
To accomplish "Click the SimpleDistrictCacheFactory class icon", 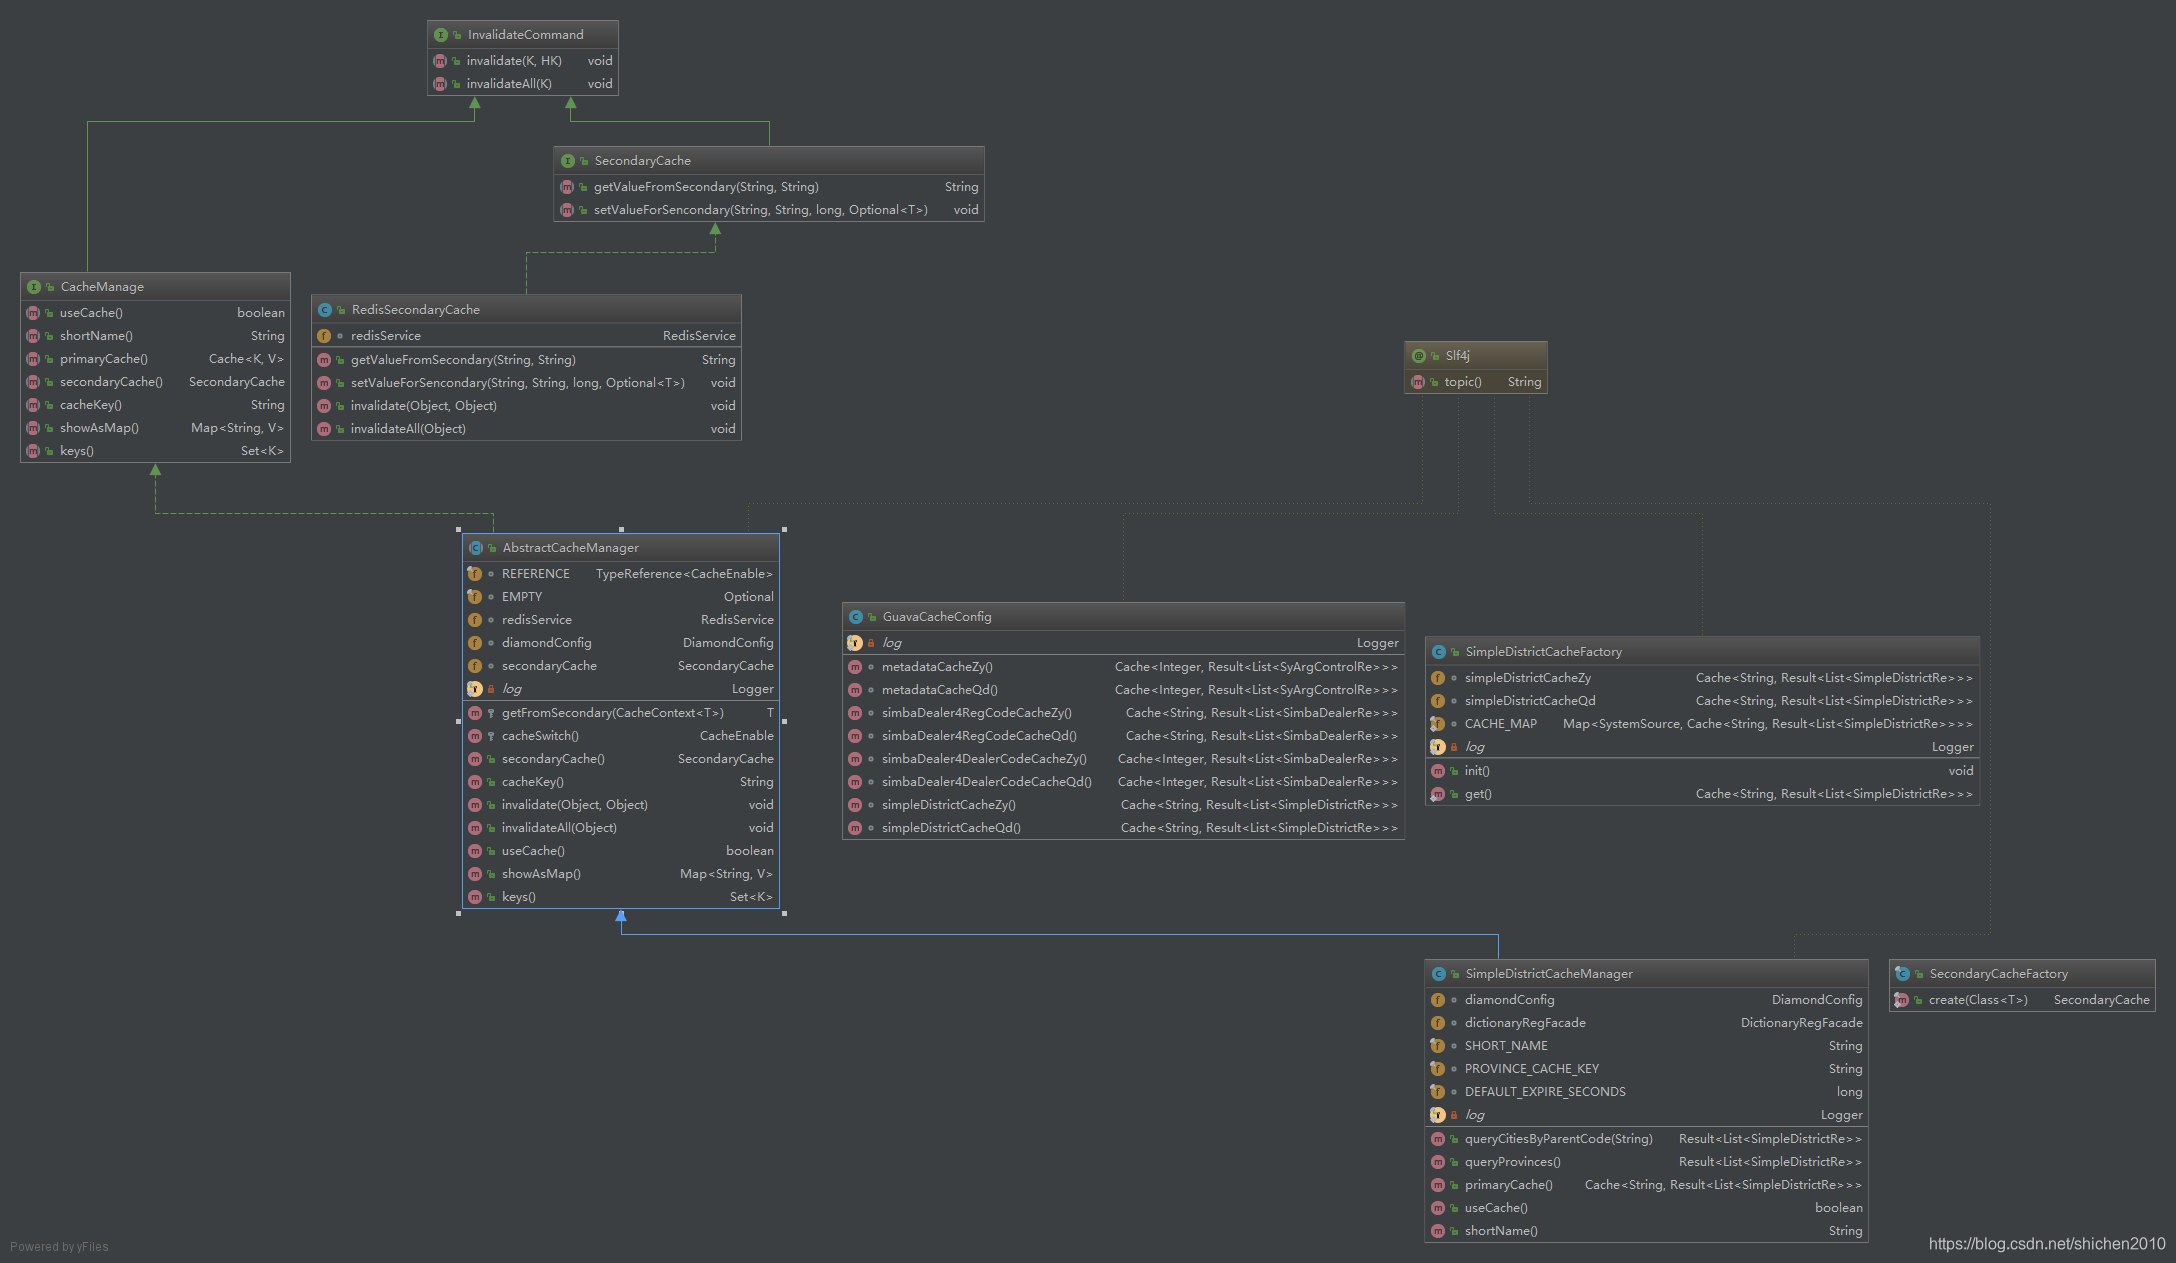I will click(x=1438, y=652).
